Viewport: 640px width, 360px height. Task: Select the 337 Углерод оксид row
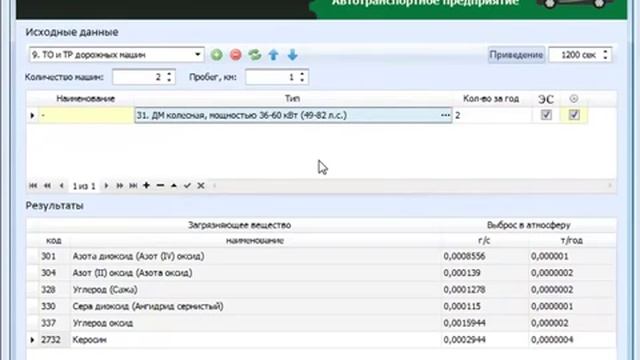click(x=322, y=323)
